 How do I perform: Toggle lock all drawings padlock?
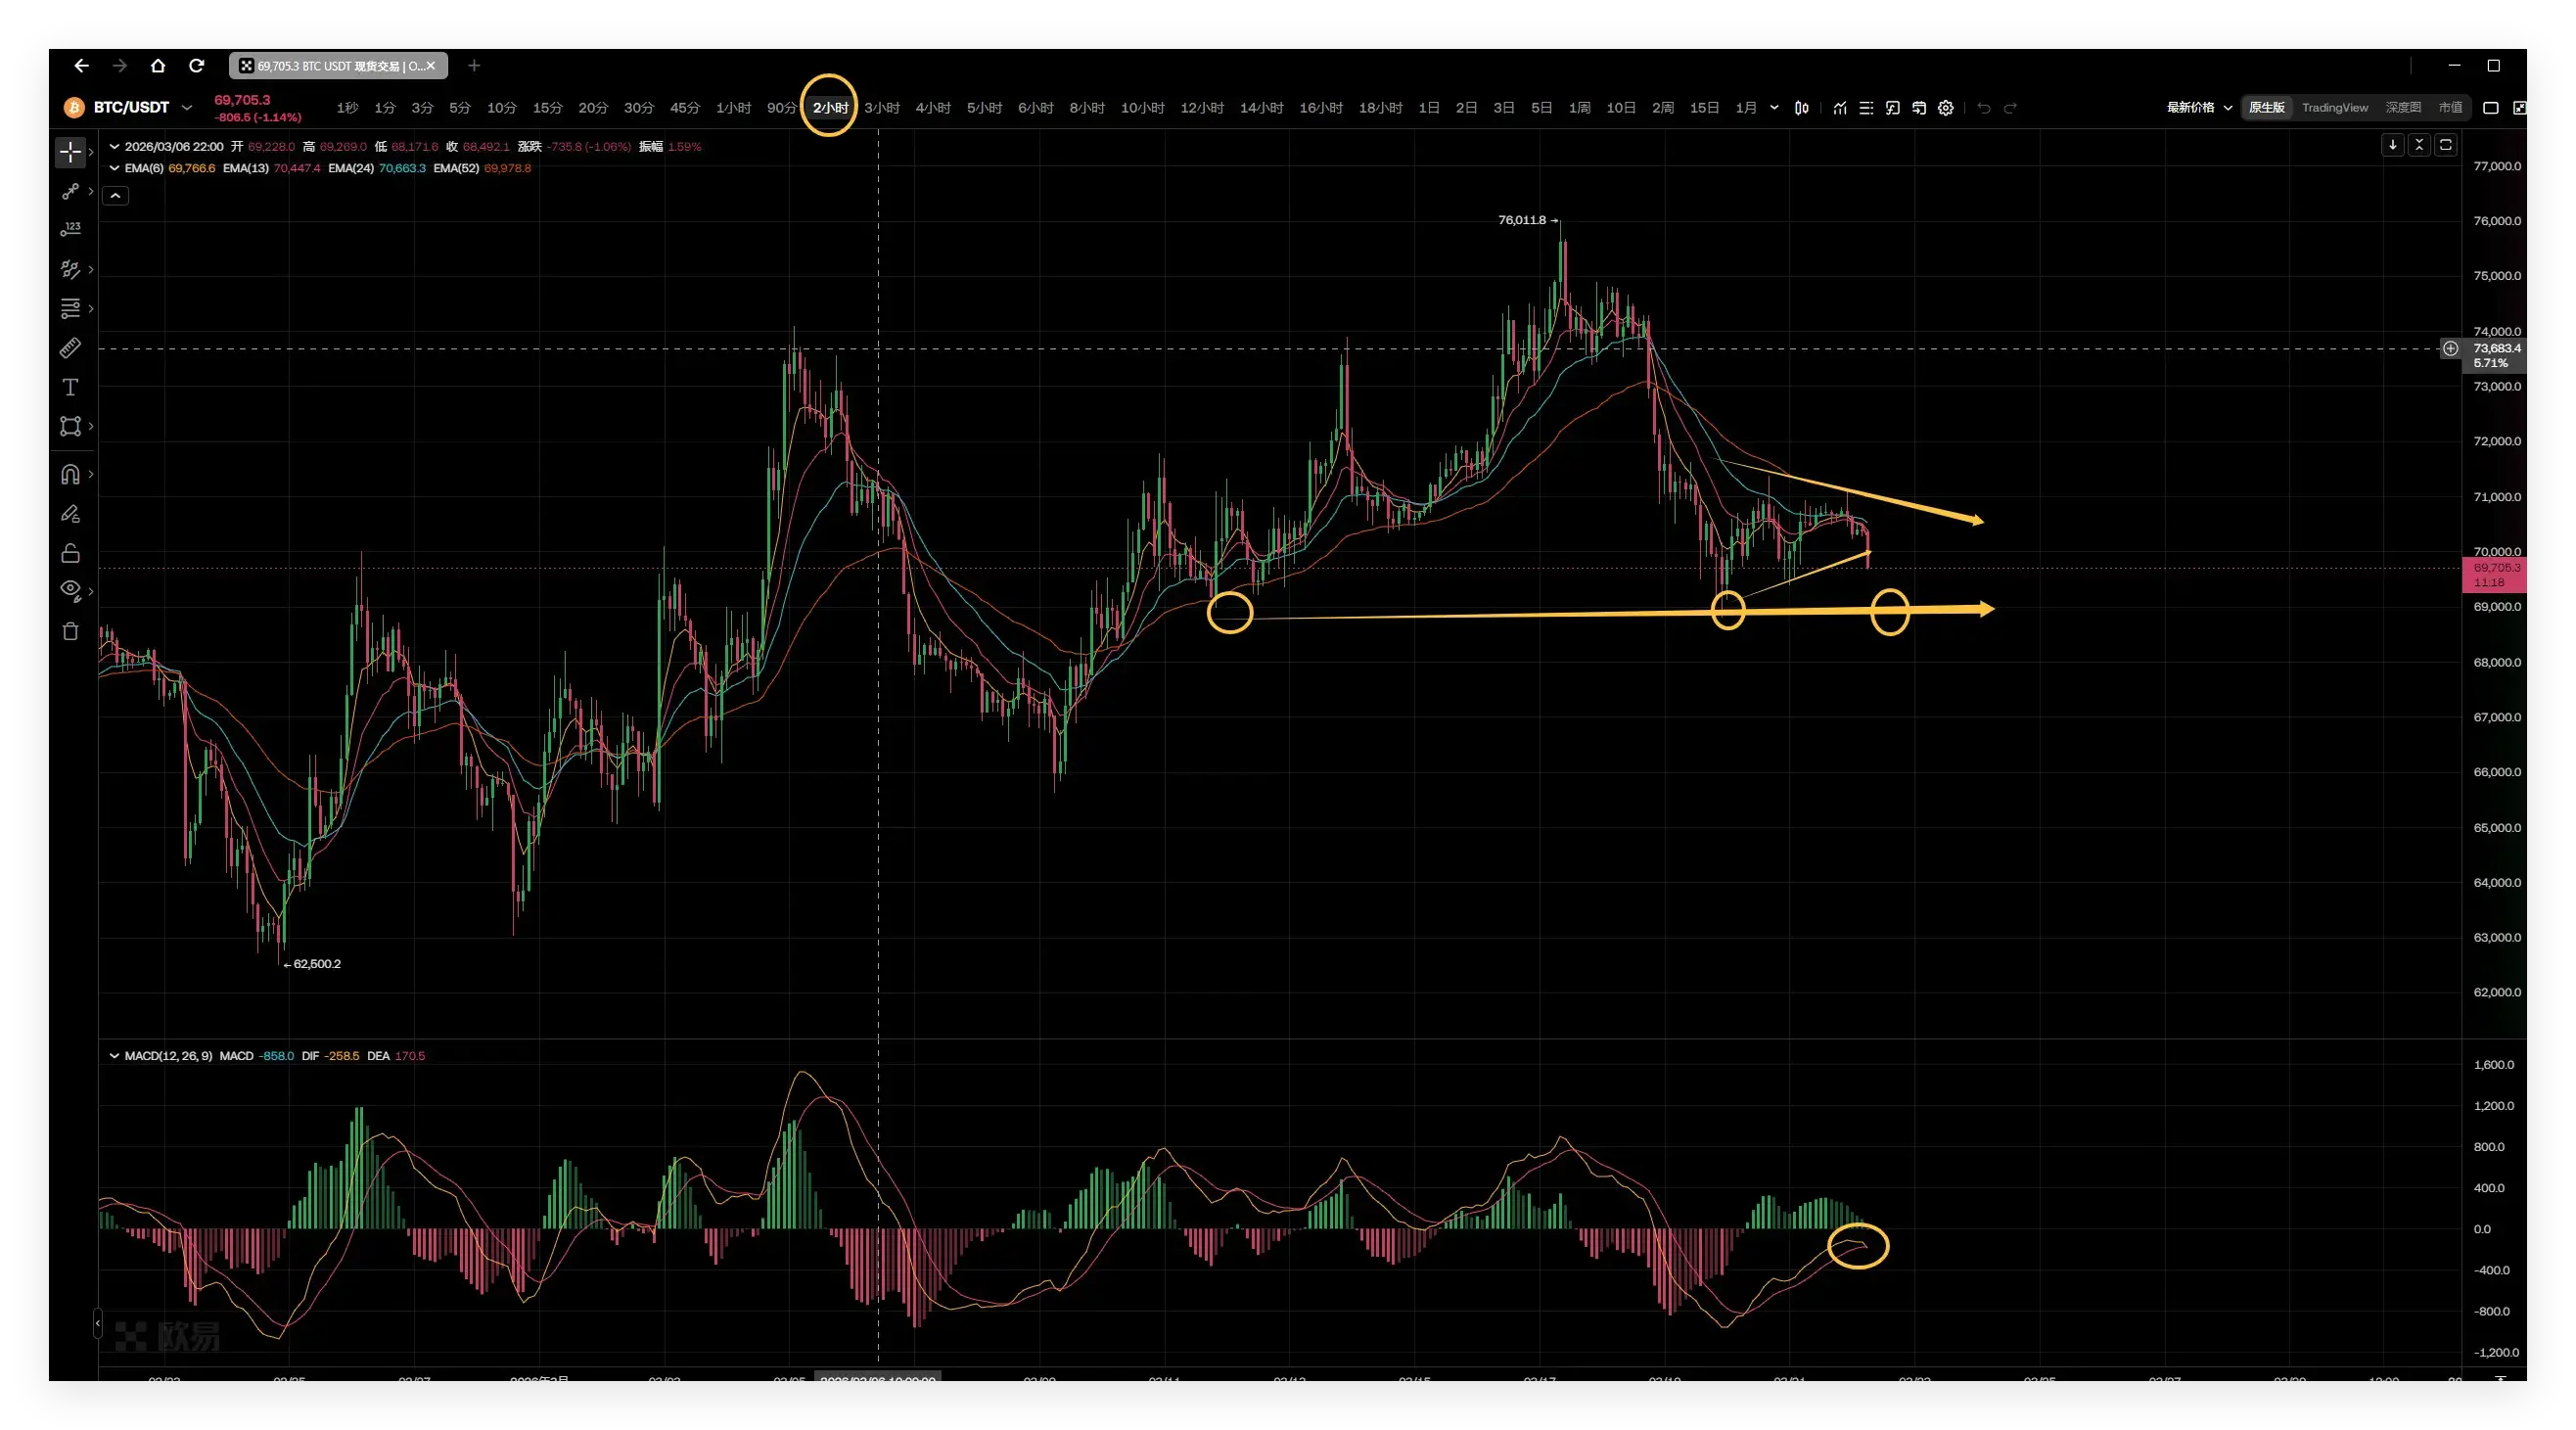[x=70, y=553]
